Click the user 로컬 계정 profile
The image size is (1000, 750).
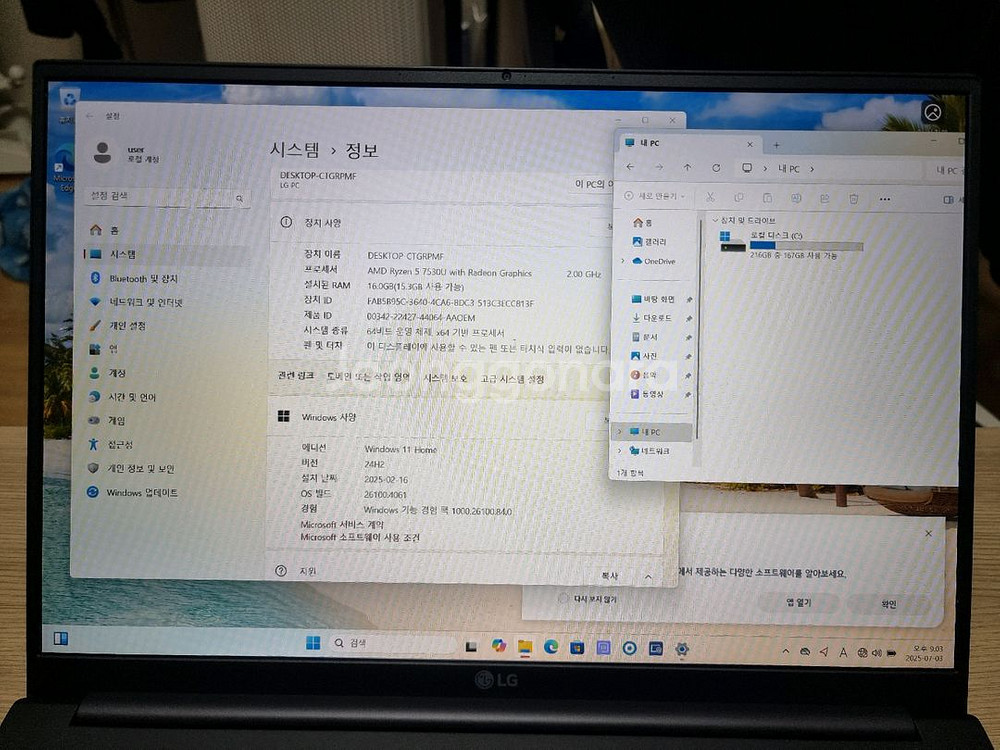pos(126,153)
